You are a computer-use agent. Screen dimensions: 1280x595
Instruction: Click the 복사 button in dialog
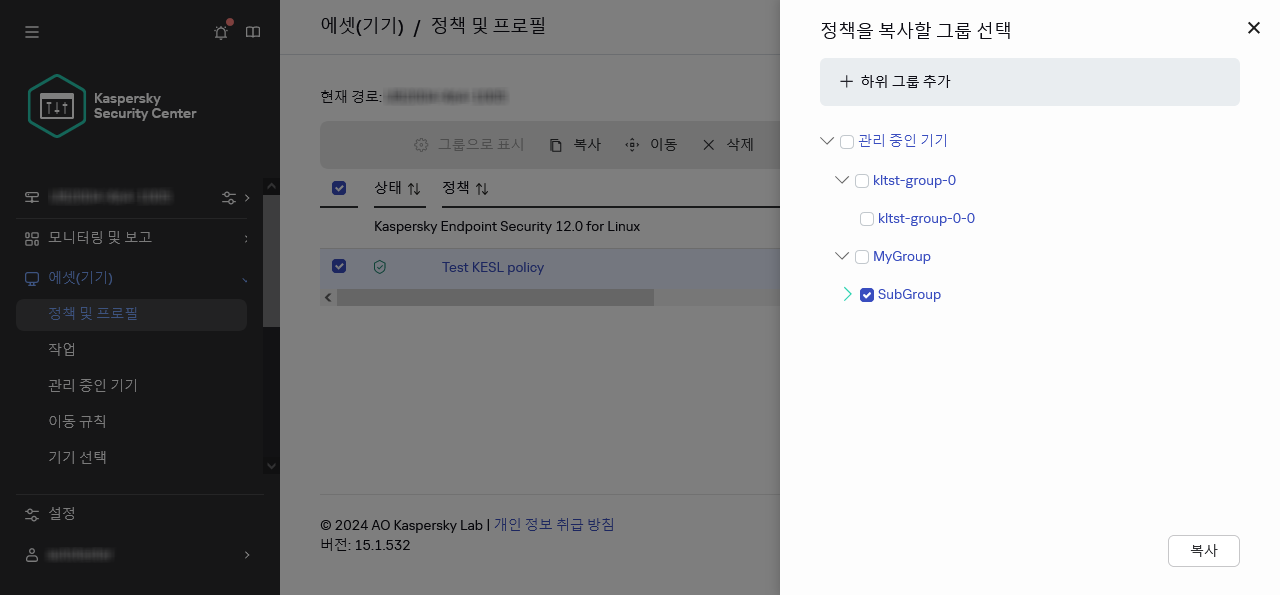tap(1204, 550)
